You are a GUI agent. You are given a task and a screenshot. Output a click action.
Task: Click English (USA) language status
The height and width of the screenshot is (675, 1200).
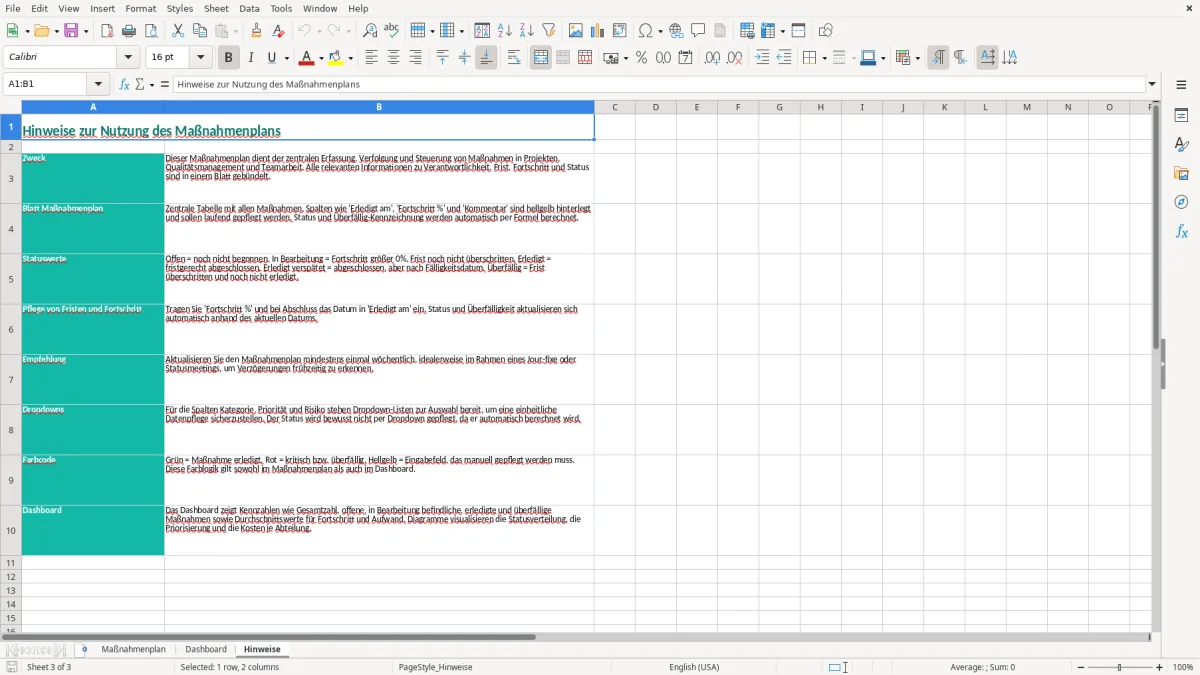[x=694, y=667]
